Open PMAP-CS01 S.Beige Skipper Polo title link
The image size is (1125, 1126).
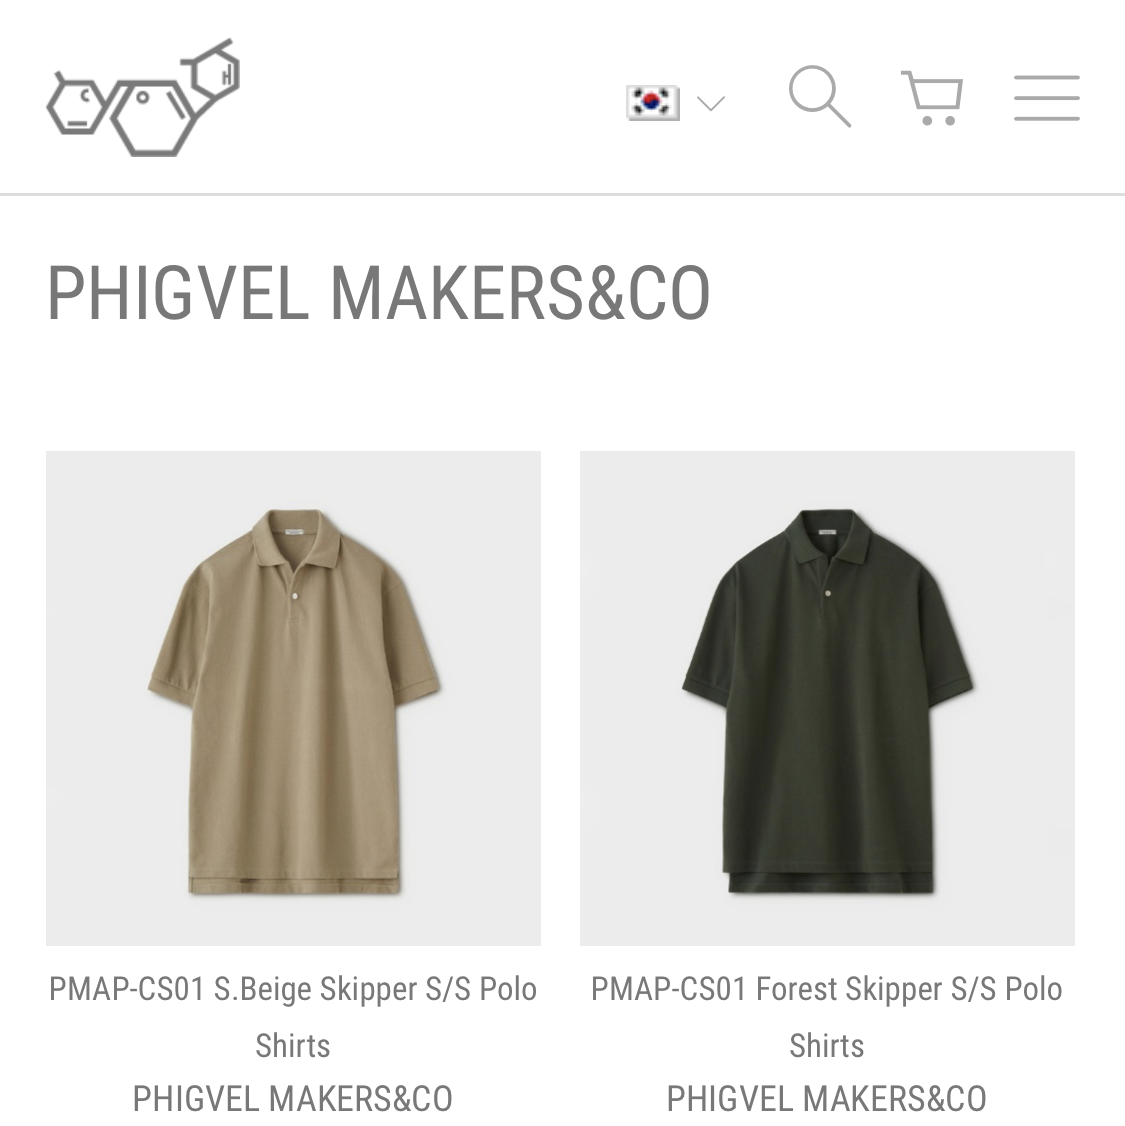click(x=293, y=1017)
